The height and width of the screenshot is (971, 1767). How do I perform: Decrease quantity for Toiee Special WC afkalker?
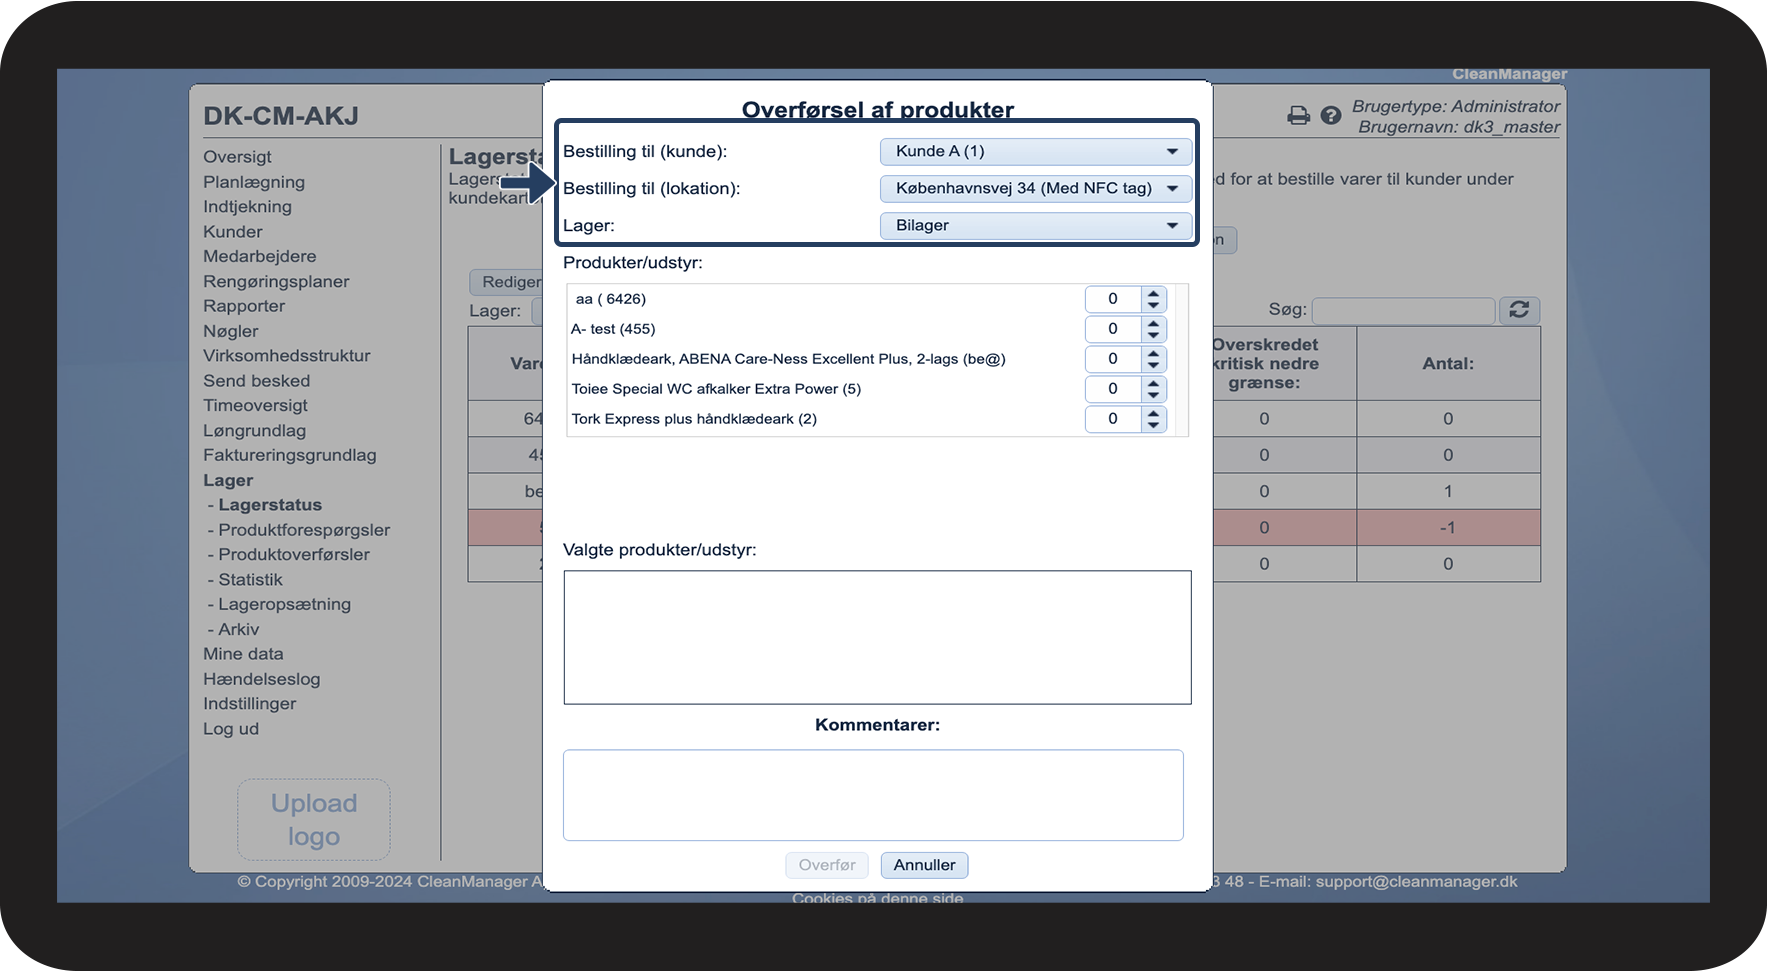(1154, 395)
